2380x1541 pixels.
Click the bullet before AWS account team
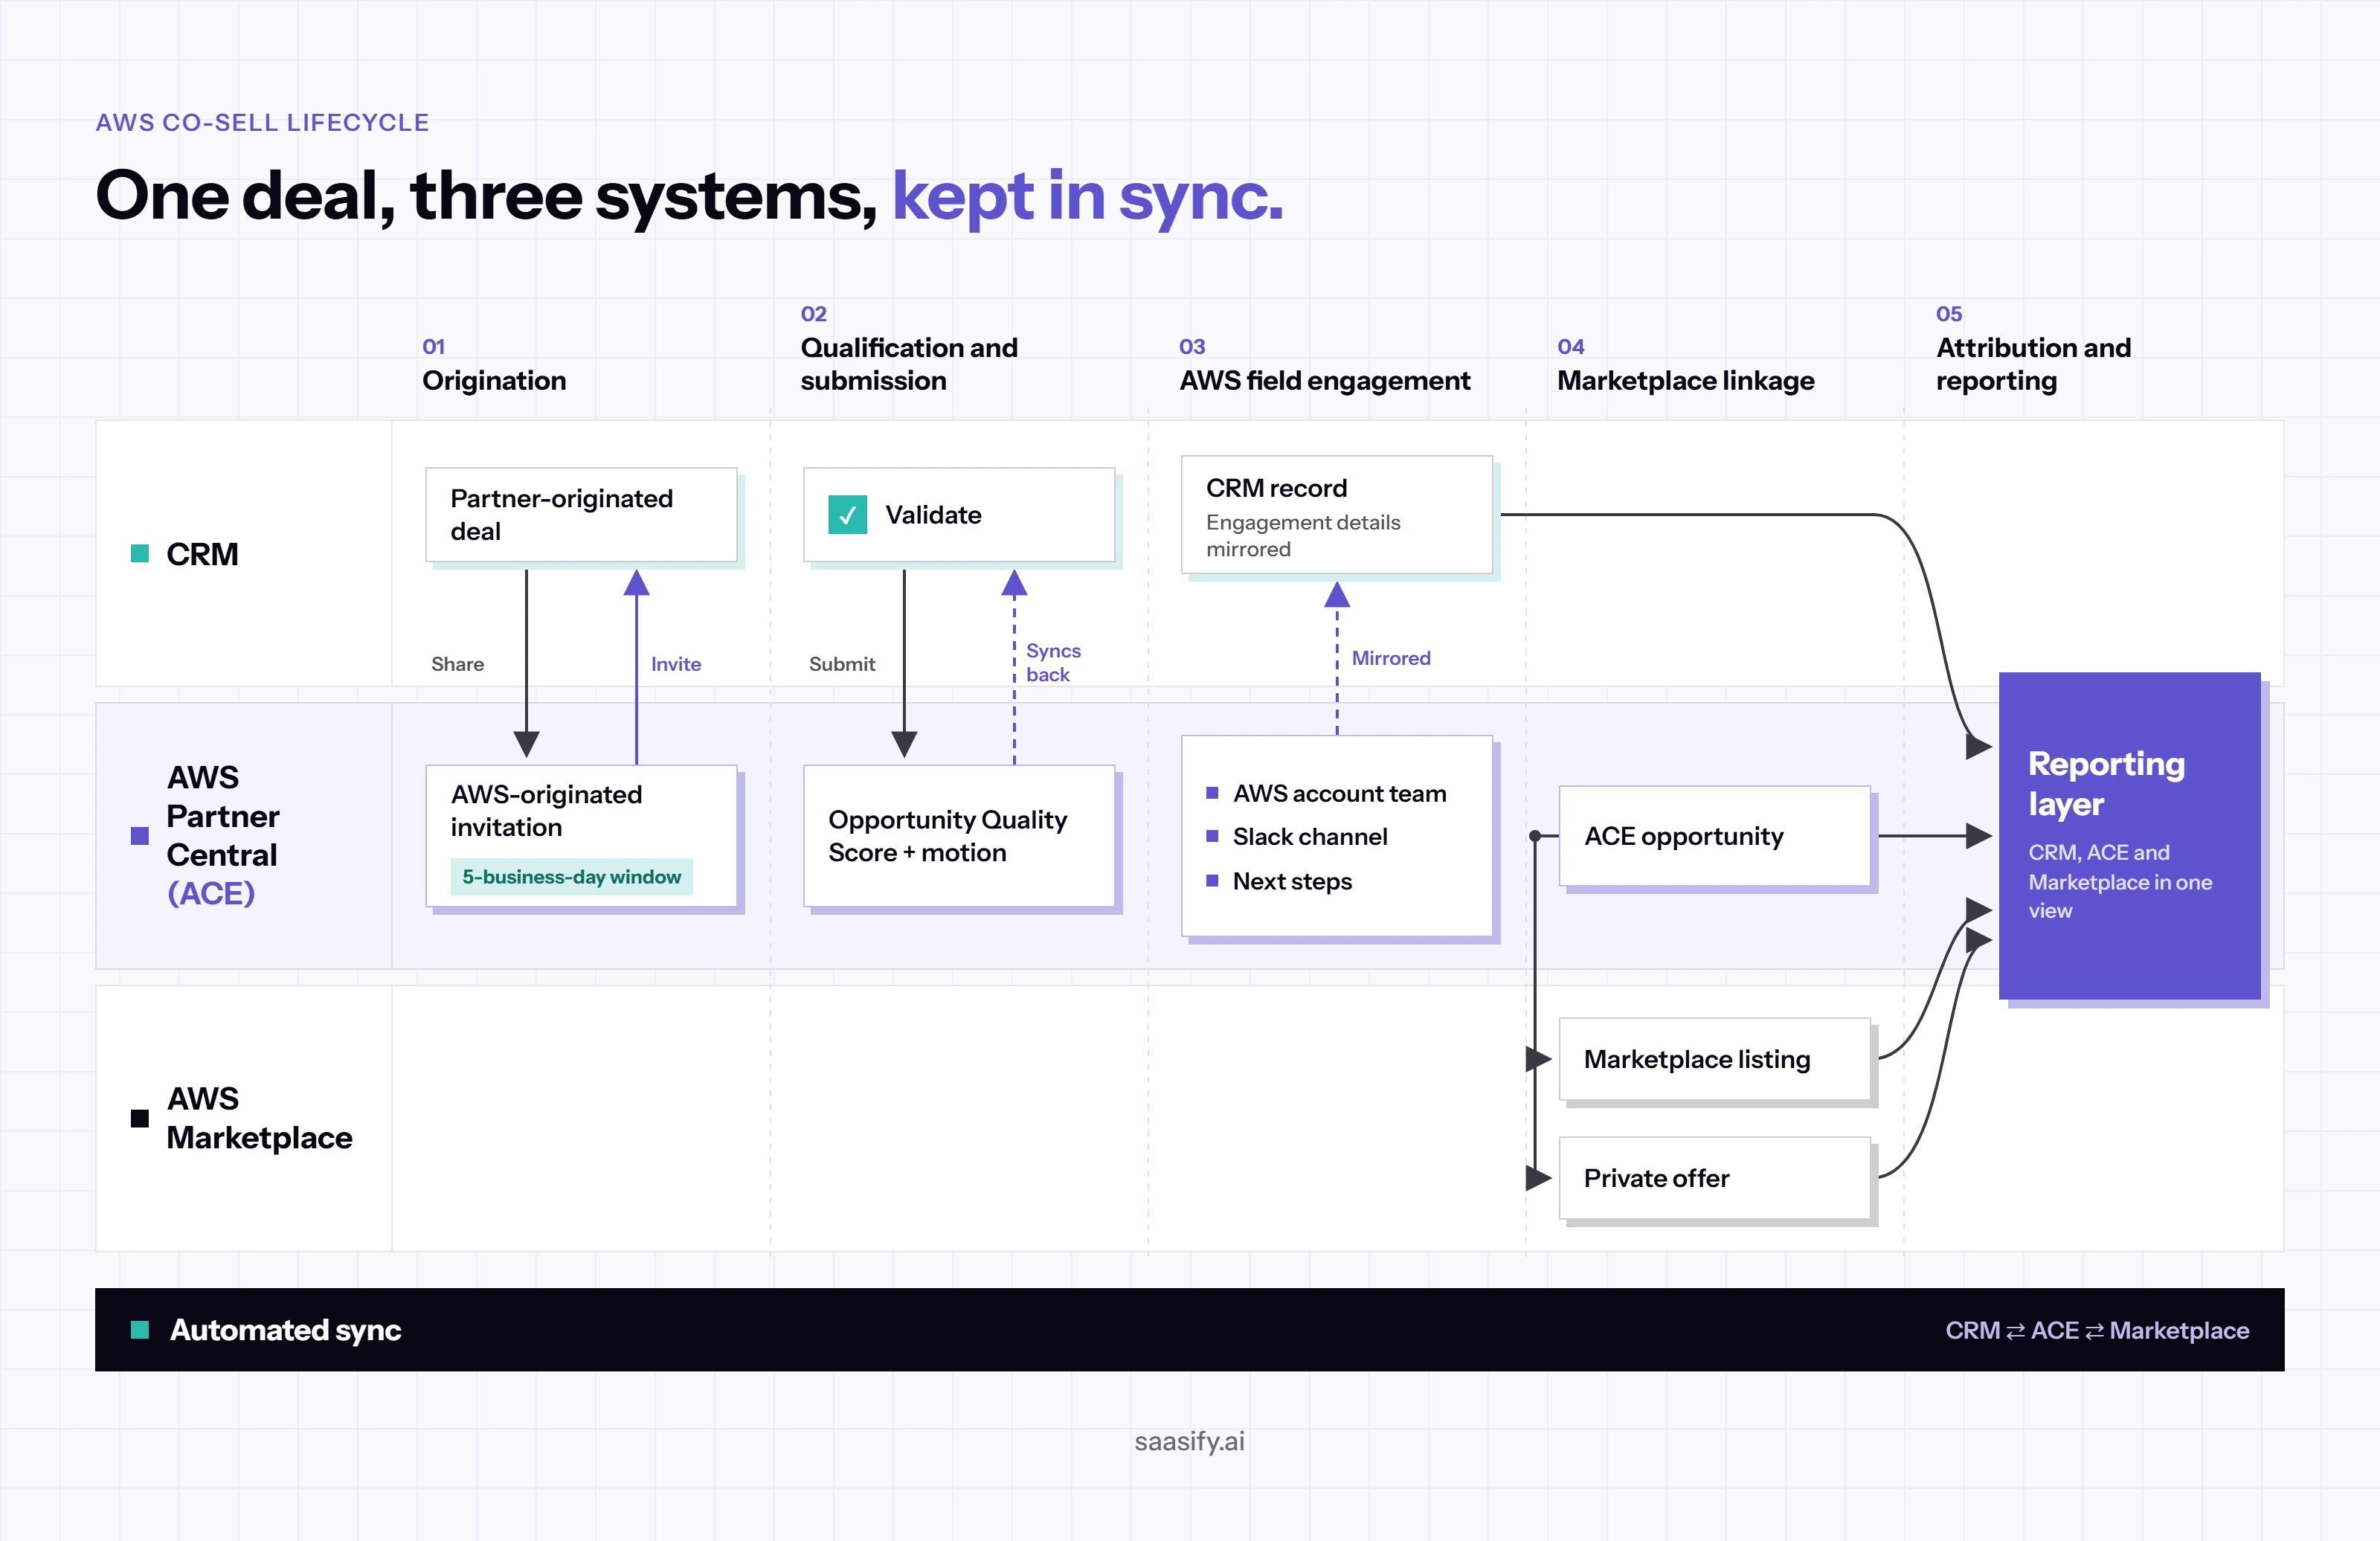(1212, 793)
